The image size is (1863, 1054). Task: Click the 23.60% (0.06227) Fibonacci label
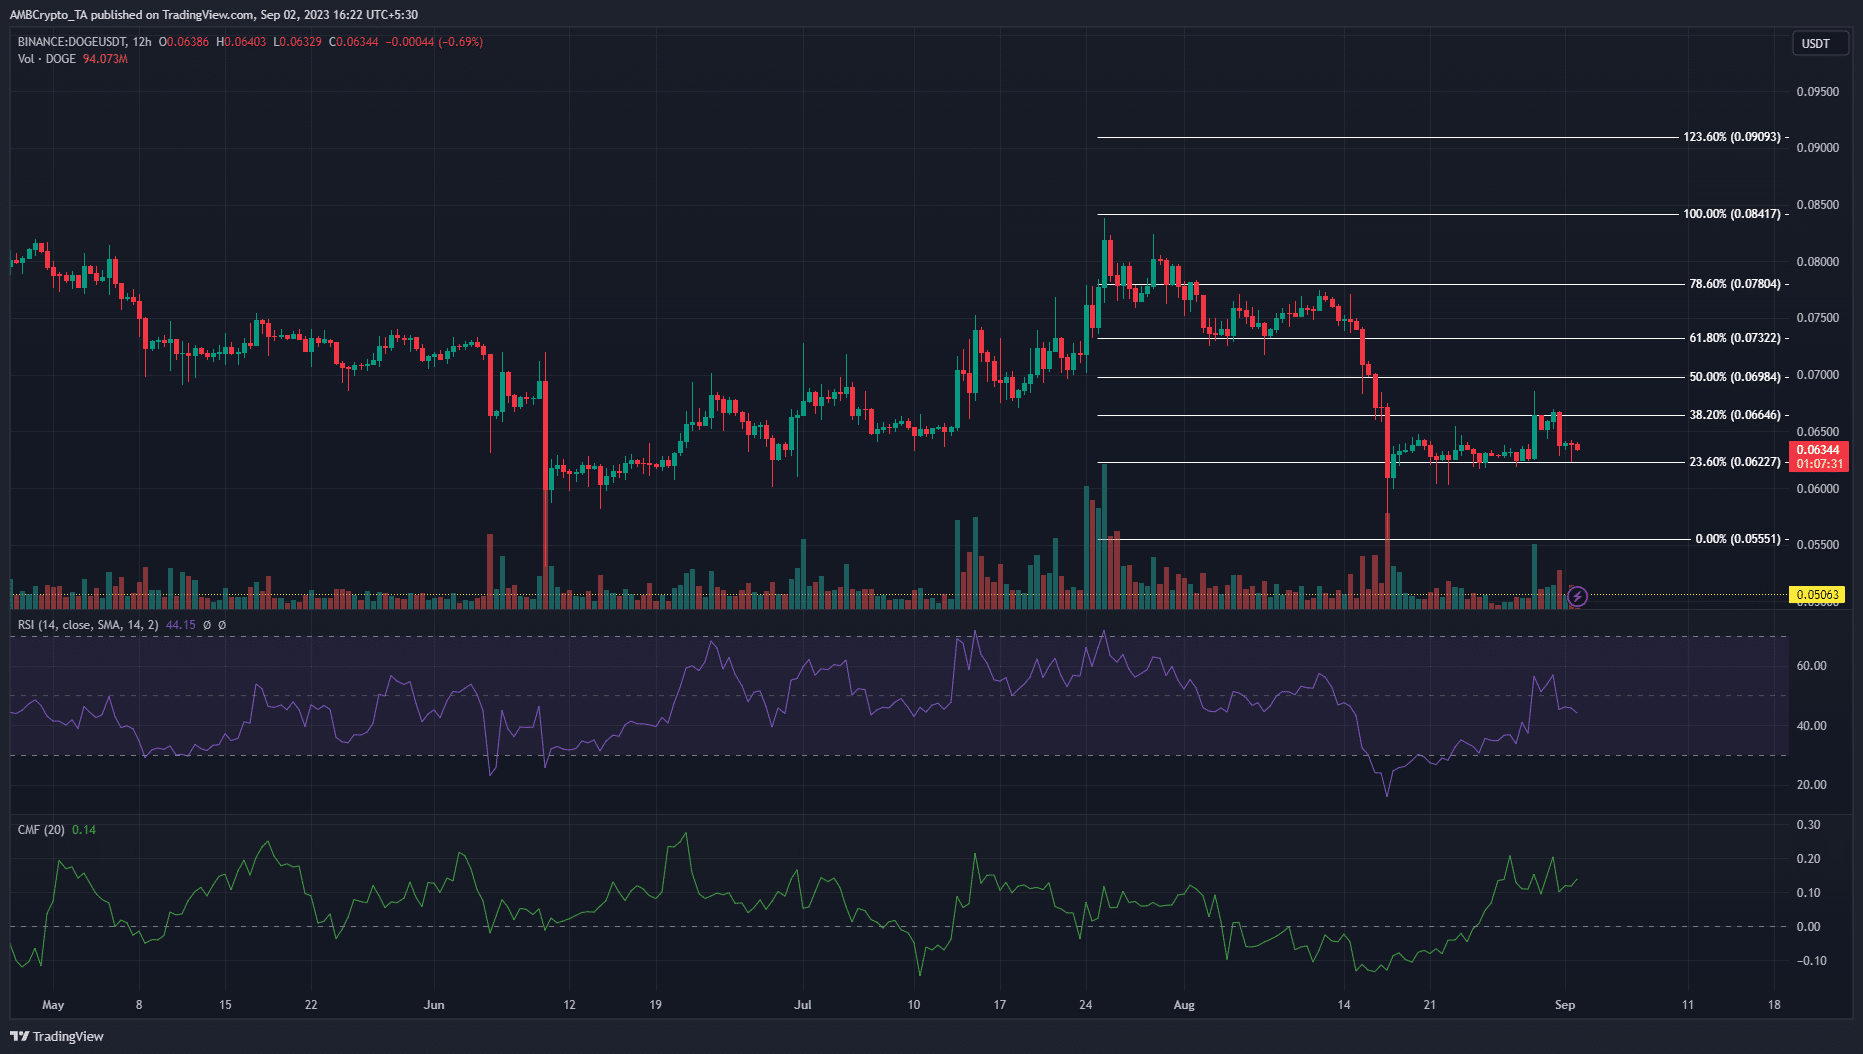click(1735, 462)
